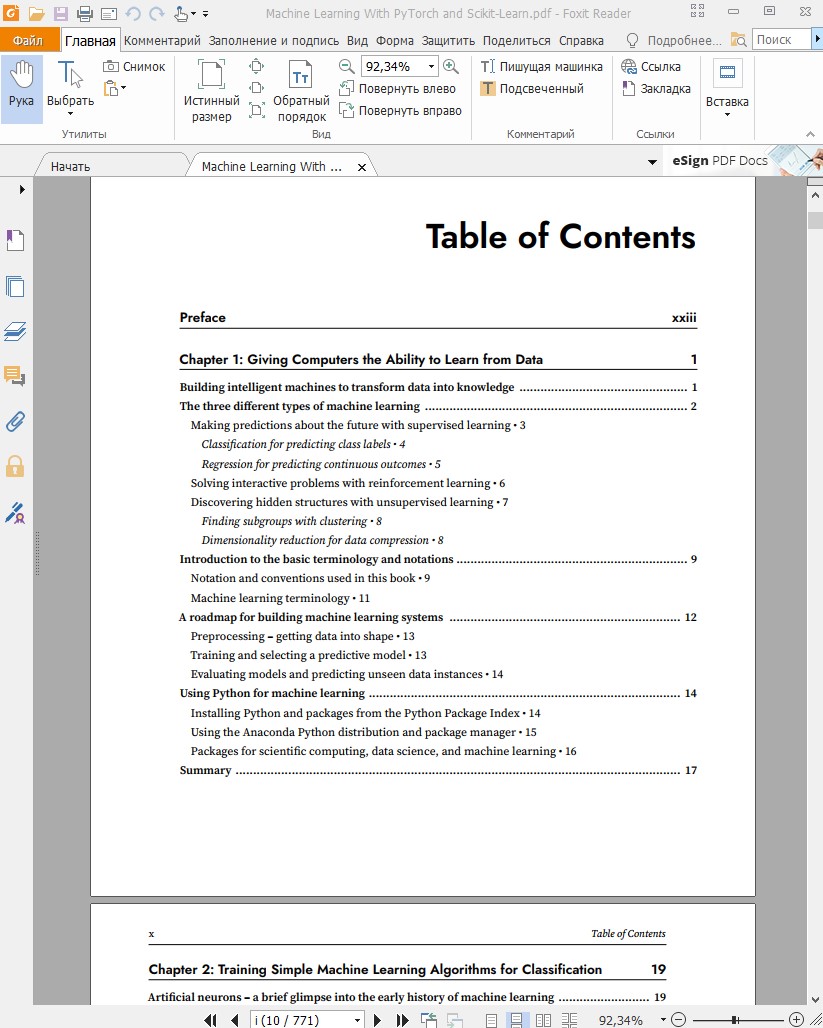
Task: Open the Digital Signatures panel
Action: pyautogui.click(x=15, y=512)
